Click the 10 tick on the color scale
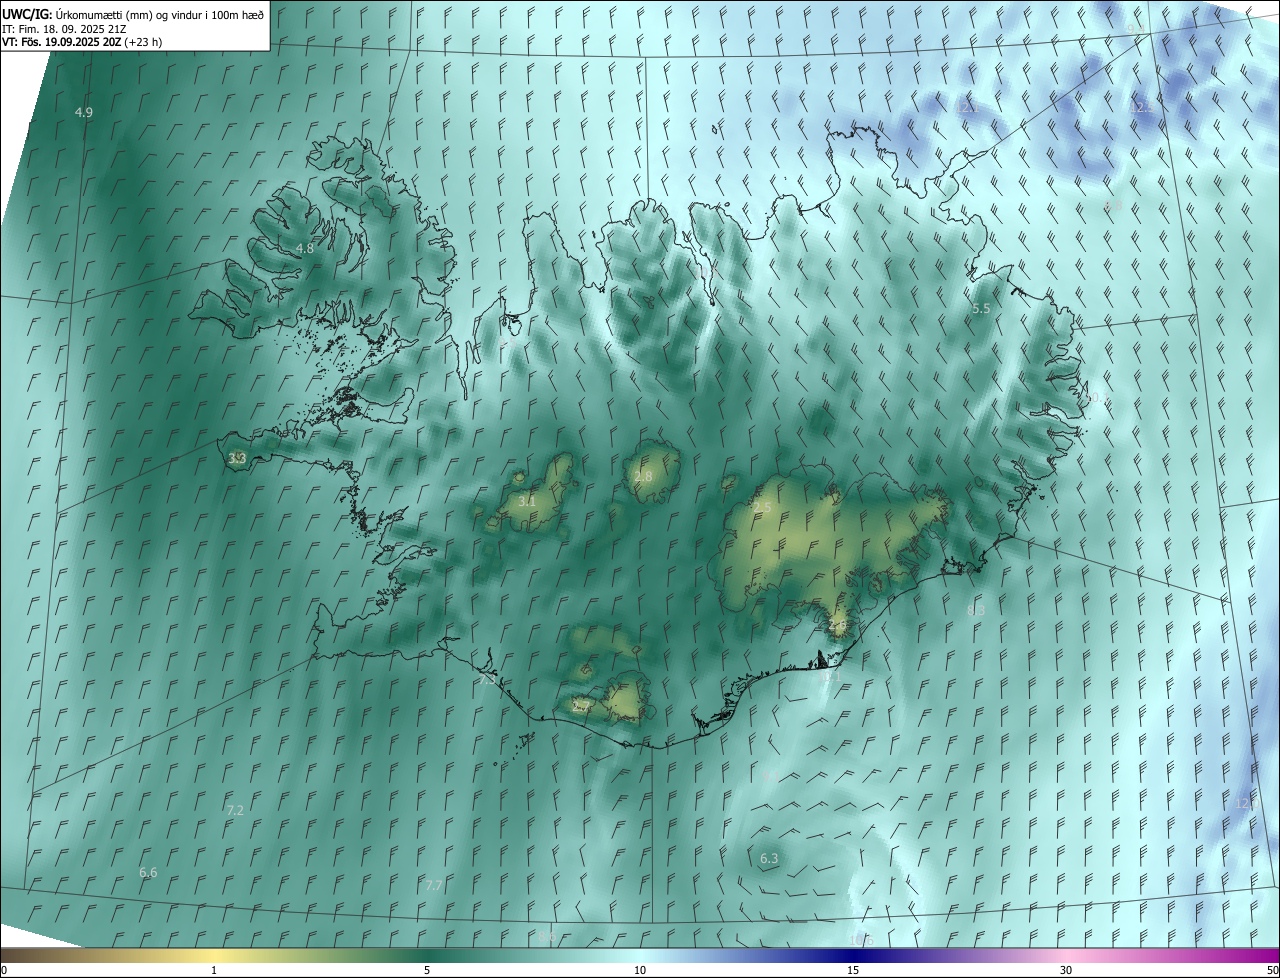The width and height of the screenshot is (1280, 978). [640, 970]
